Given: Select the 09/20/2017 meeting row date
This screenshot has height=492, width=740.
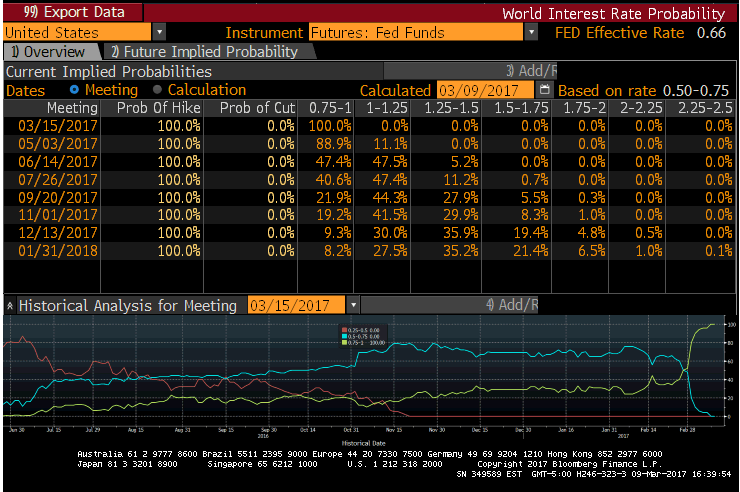Looking at the screenshot, I should [58, 198].
